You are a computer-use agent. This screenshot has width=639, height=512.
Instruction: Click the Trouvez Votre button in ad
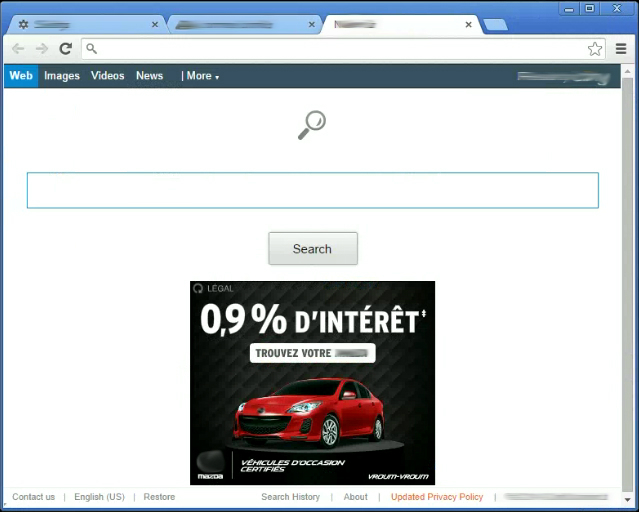click(313, 353)
